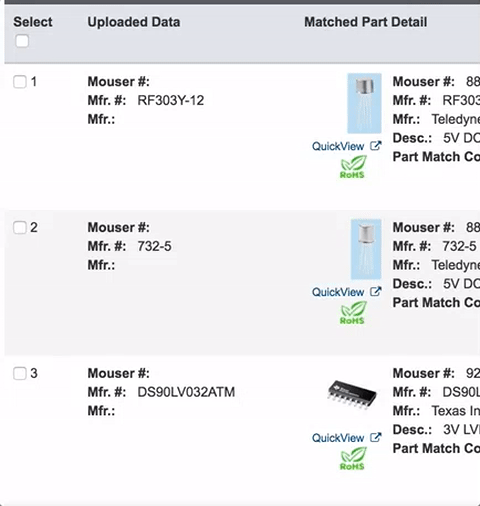This screenshot has height=506, width=480.
Task: Open the RF303Y-12 relay product thumbnail
Action: tap(364, 103)
